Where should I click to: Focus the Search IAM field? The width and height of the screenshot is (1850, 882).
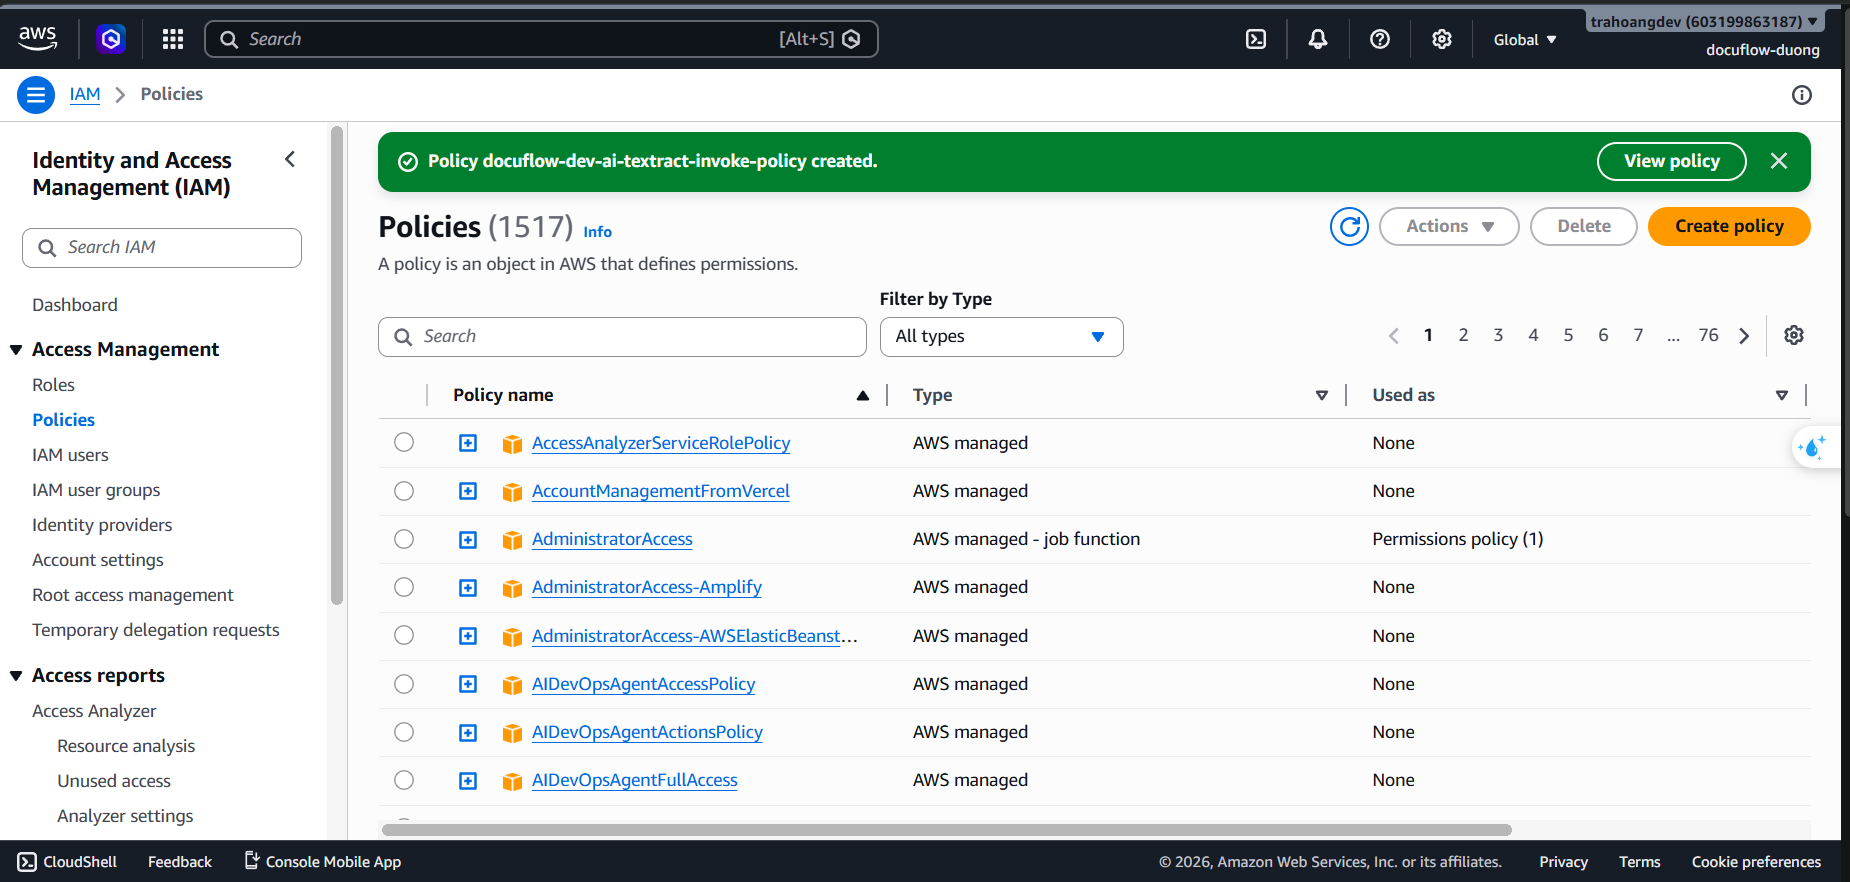(162, 248)
